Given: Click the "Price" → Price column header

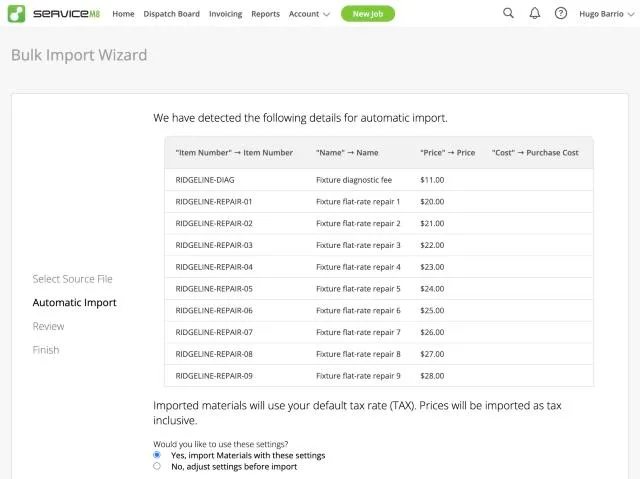Looking at the screenshot, I should [x=447, y=153].
